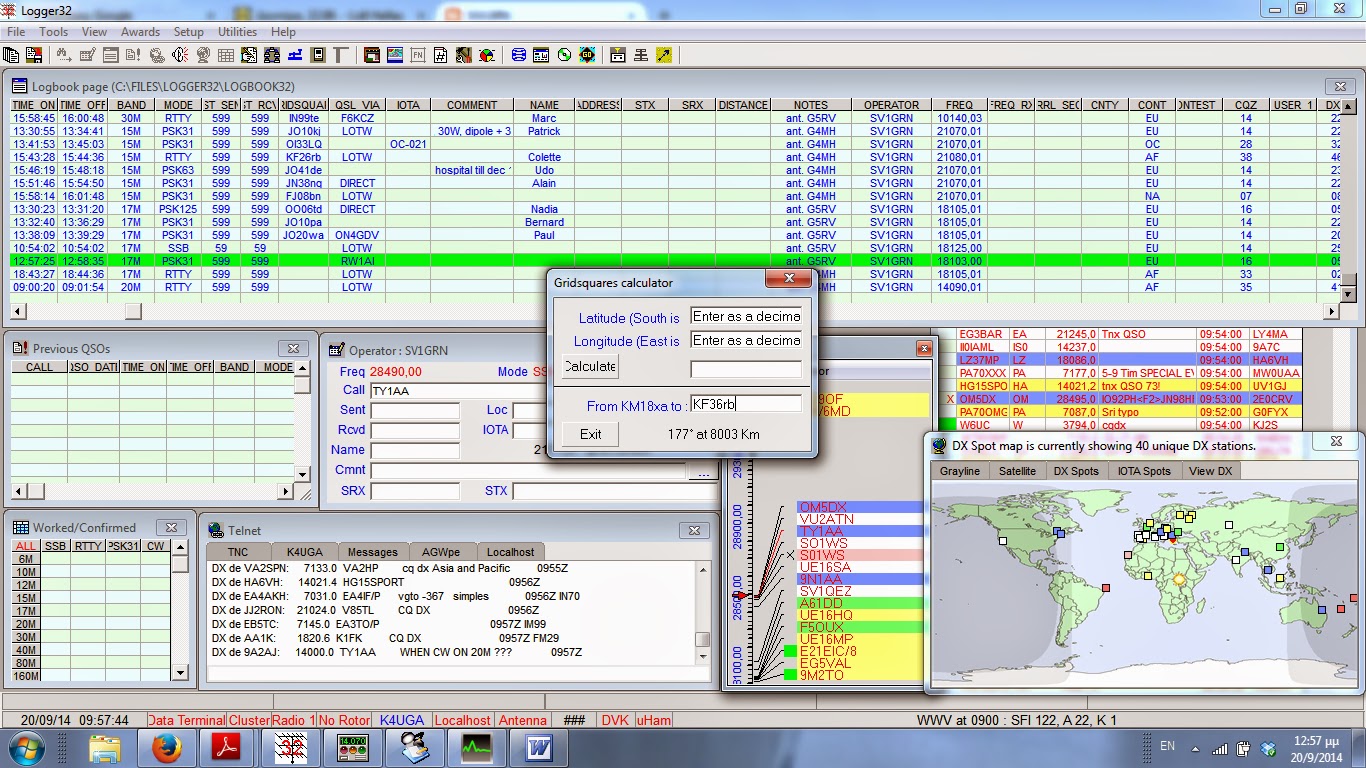The image size is (1366, 768).
Task: Toggle the Cluster status bar indicator
Action: [249, 720]
